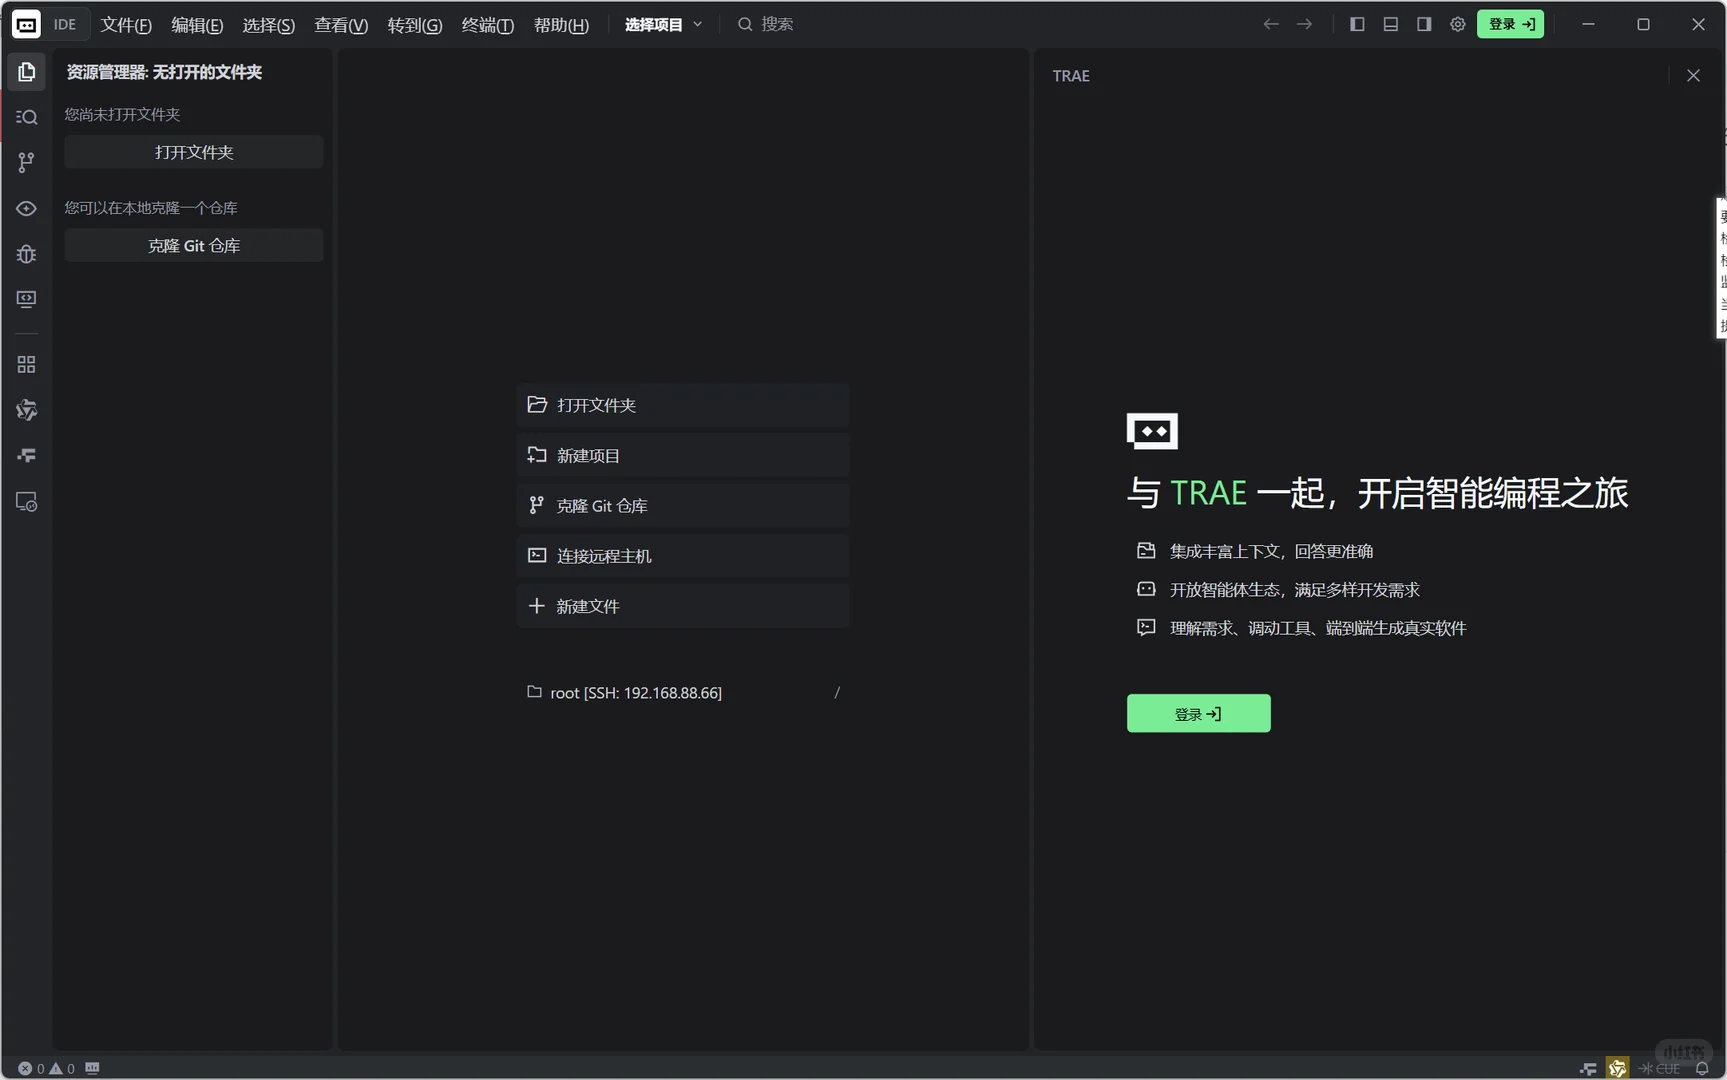Click the 搜索 search field in title bar
1727x1080 pixels.
click(766, 24)
